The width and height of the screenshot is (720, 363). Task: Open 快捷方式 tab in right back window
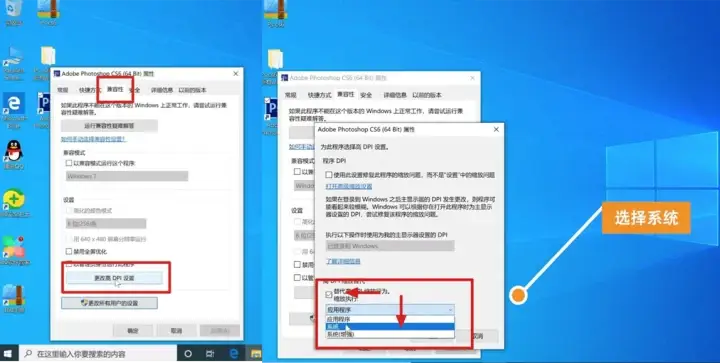pyautogui.click(x=319, y=95)
